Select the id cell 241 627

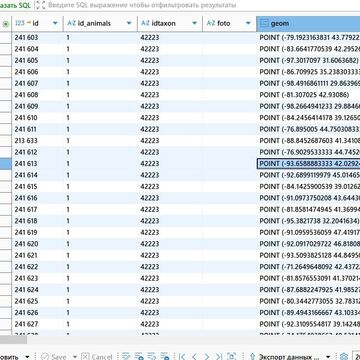[37, 324]
